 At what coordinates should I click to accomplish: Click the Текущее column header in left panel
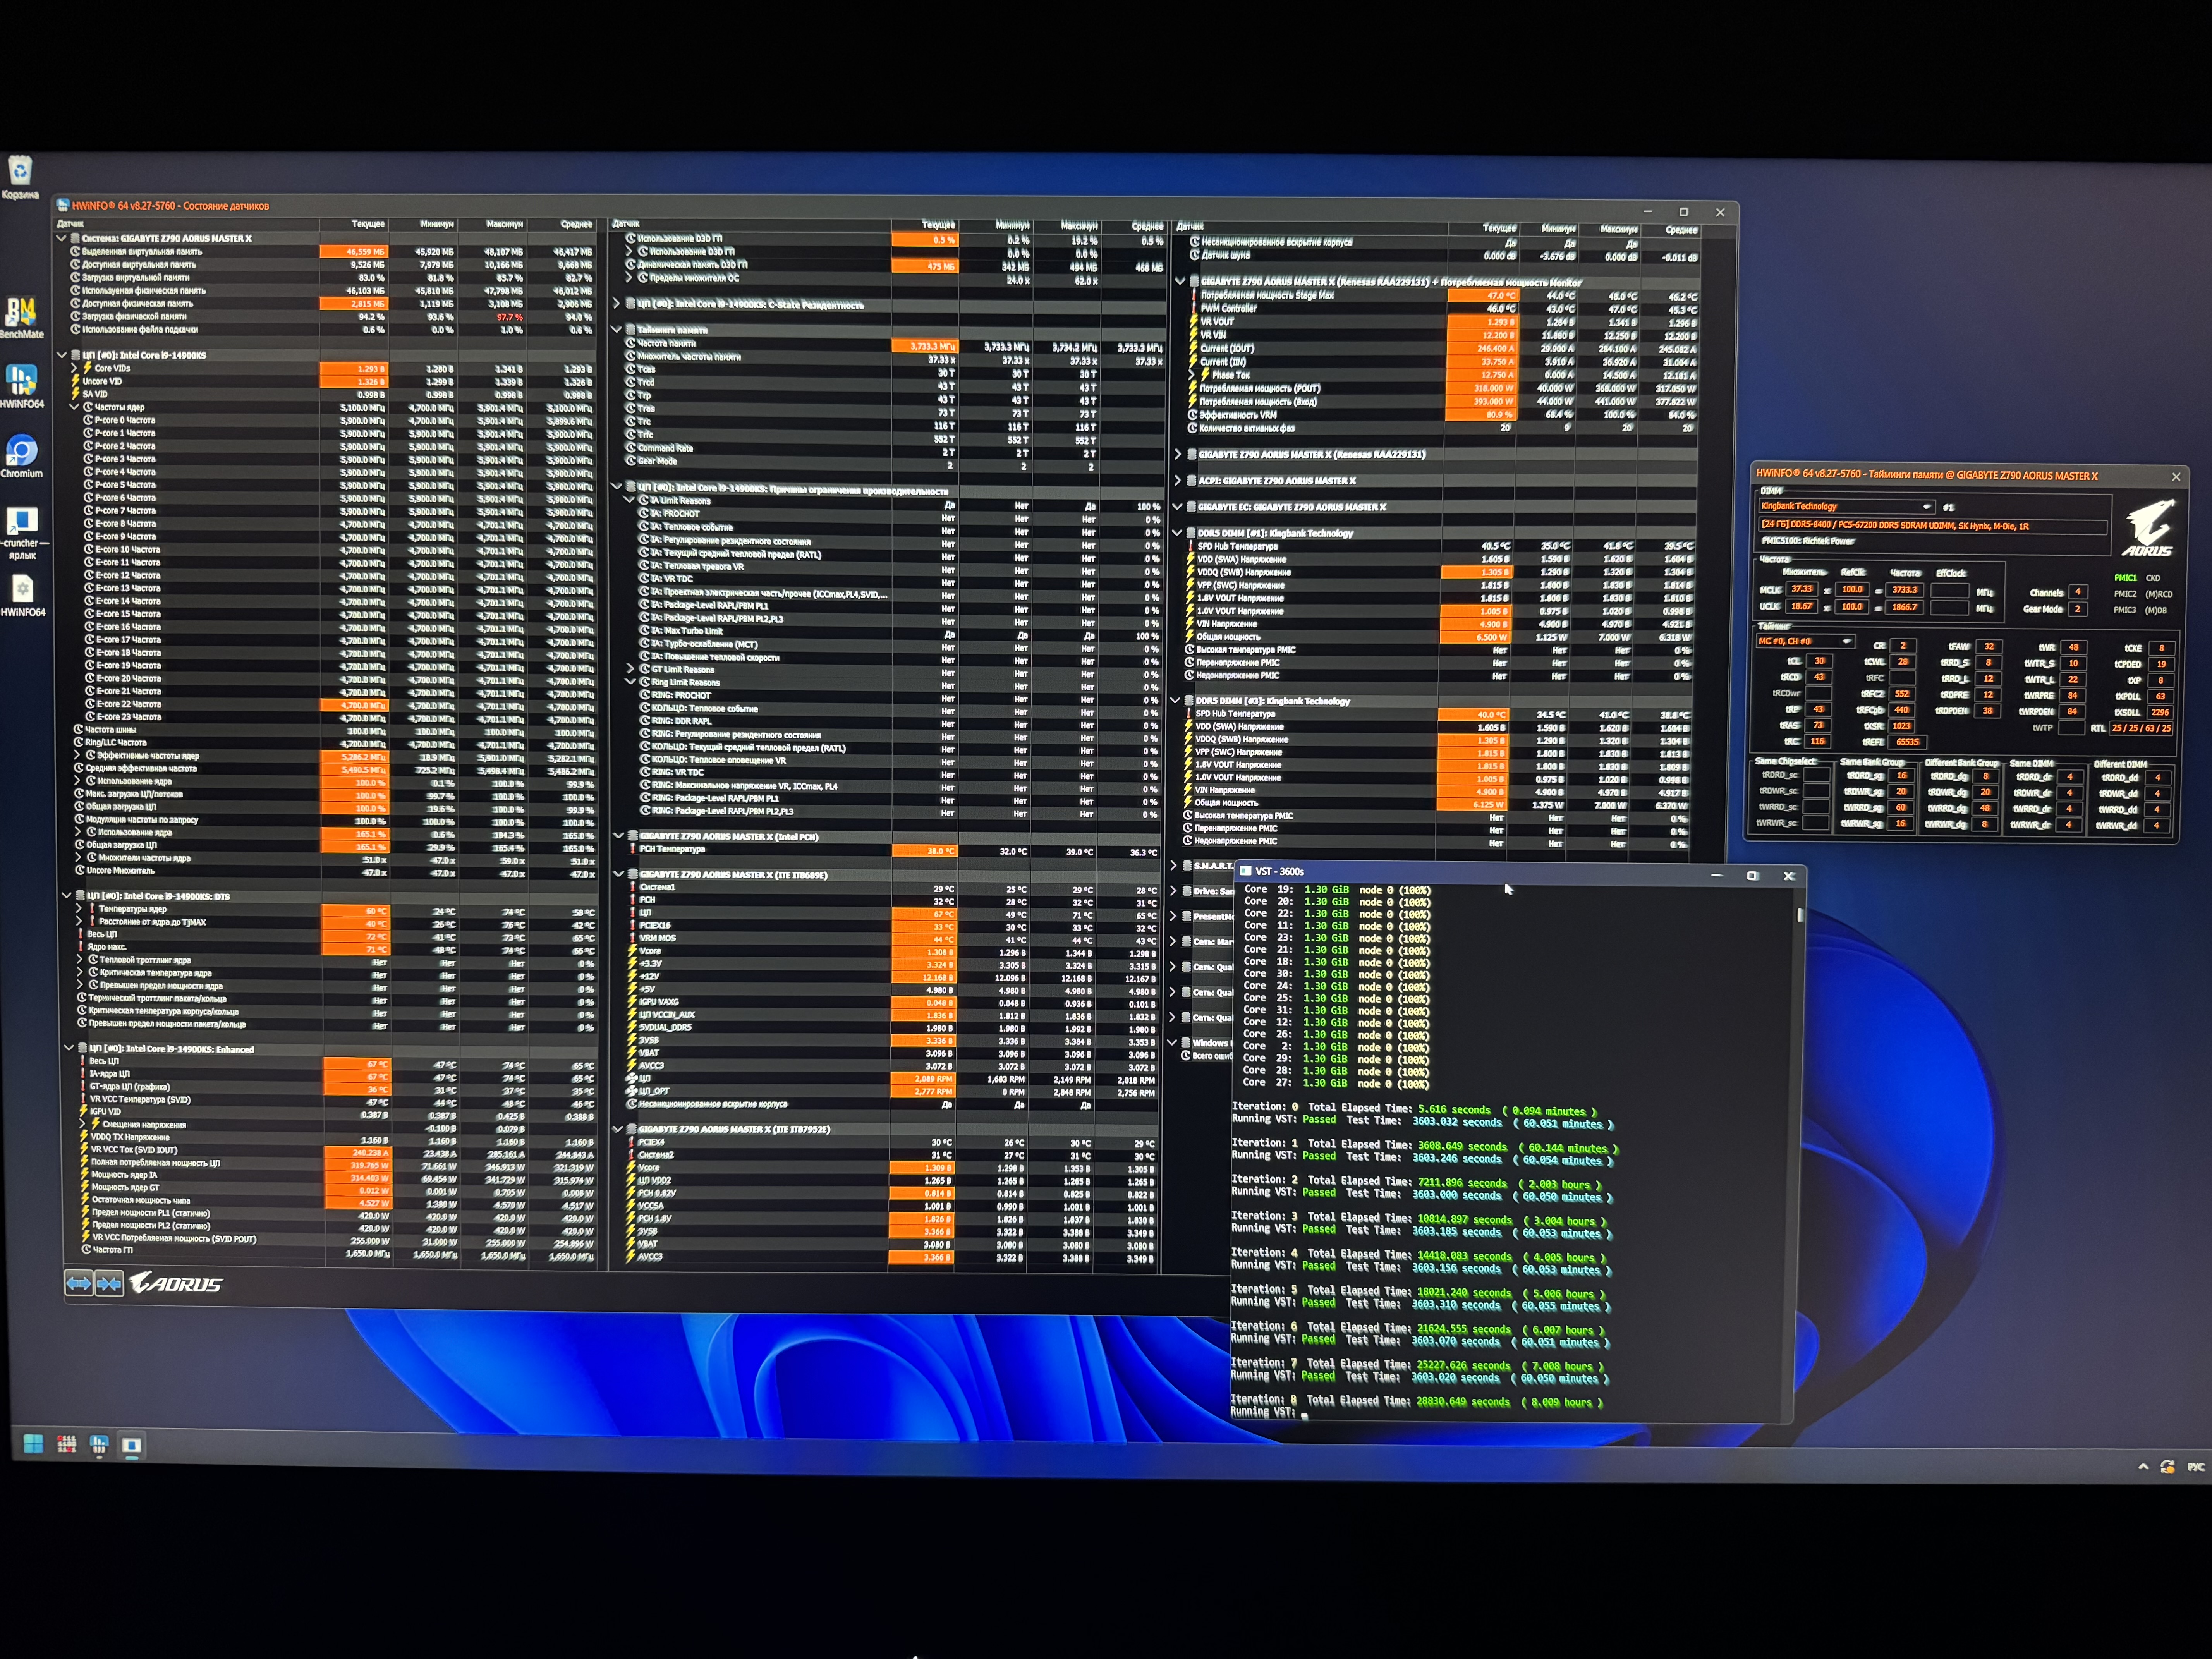coord(368,224)
